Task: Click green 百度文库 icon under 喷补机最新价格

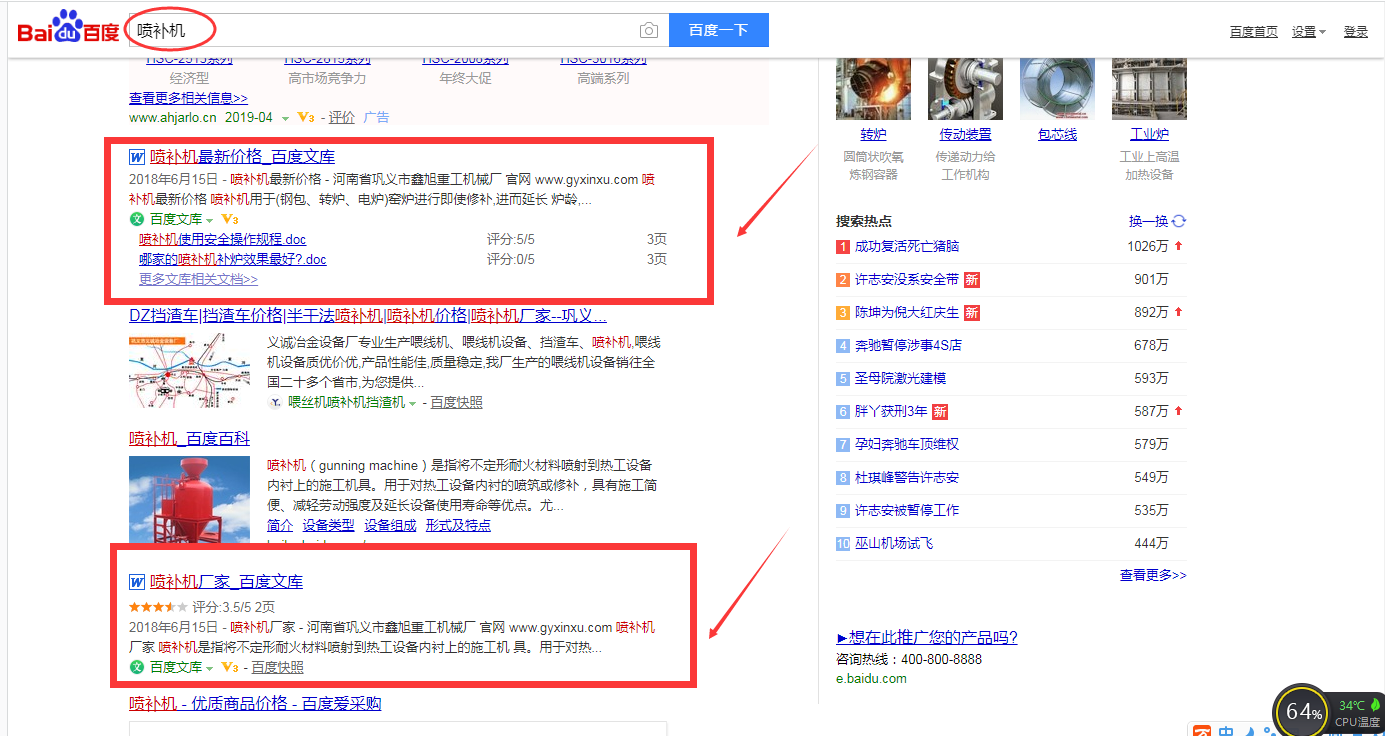Action: click(137, 219)
